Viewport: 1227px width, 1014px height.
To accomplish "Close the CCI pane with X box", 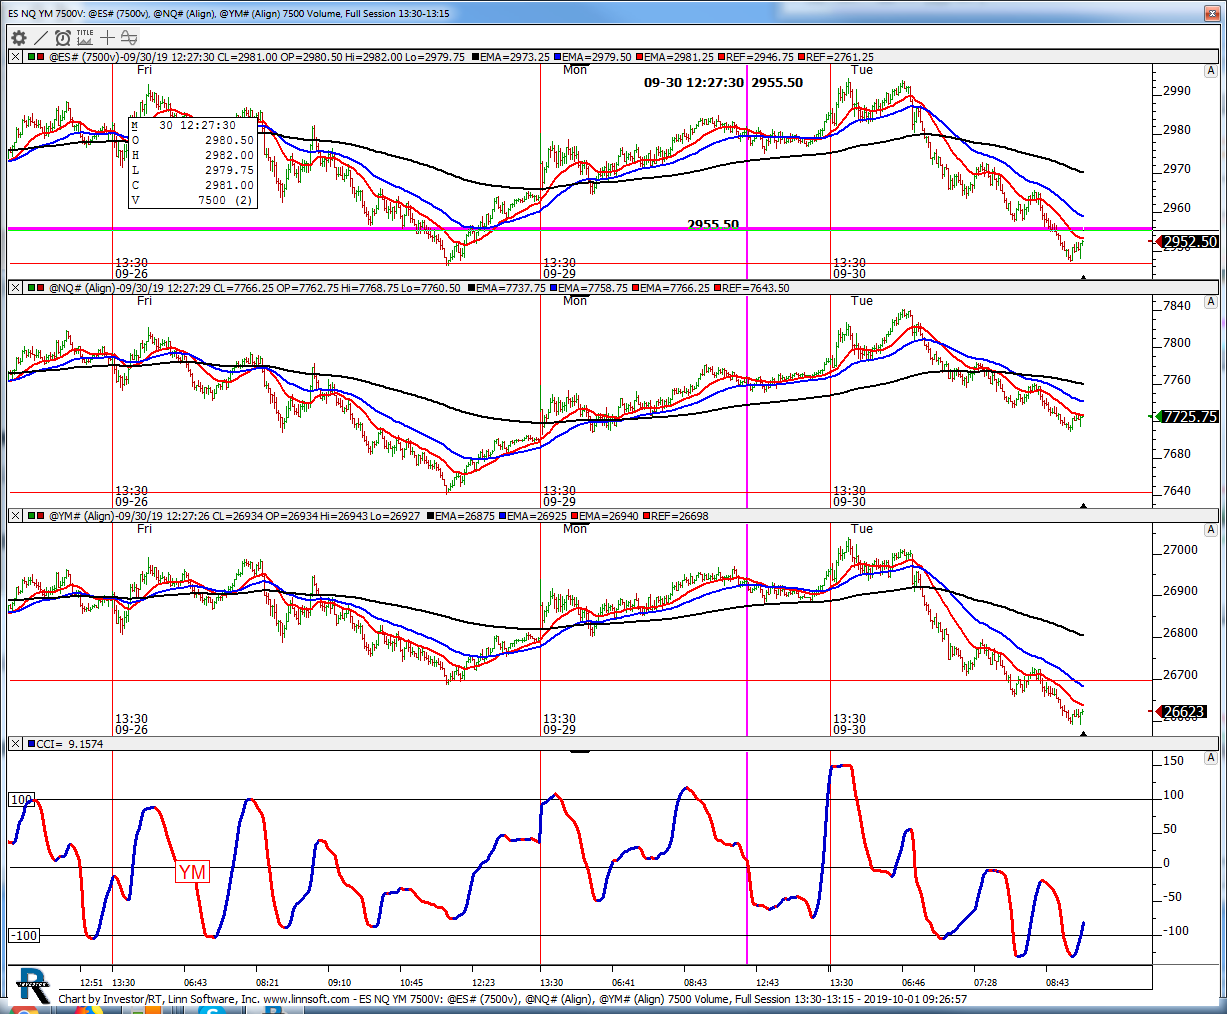I will click(x=15, y=744).
